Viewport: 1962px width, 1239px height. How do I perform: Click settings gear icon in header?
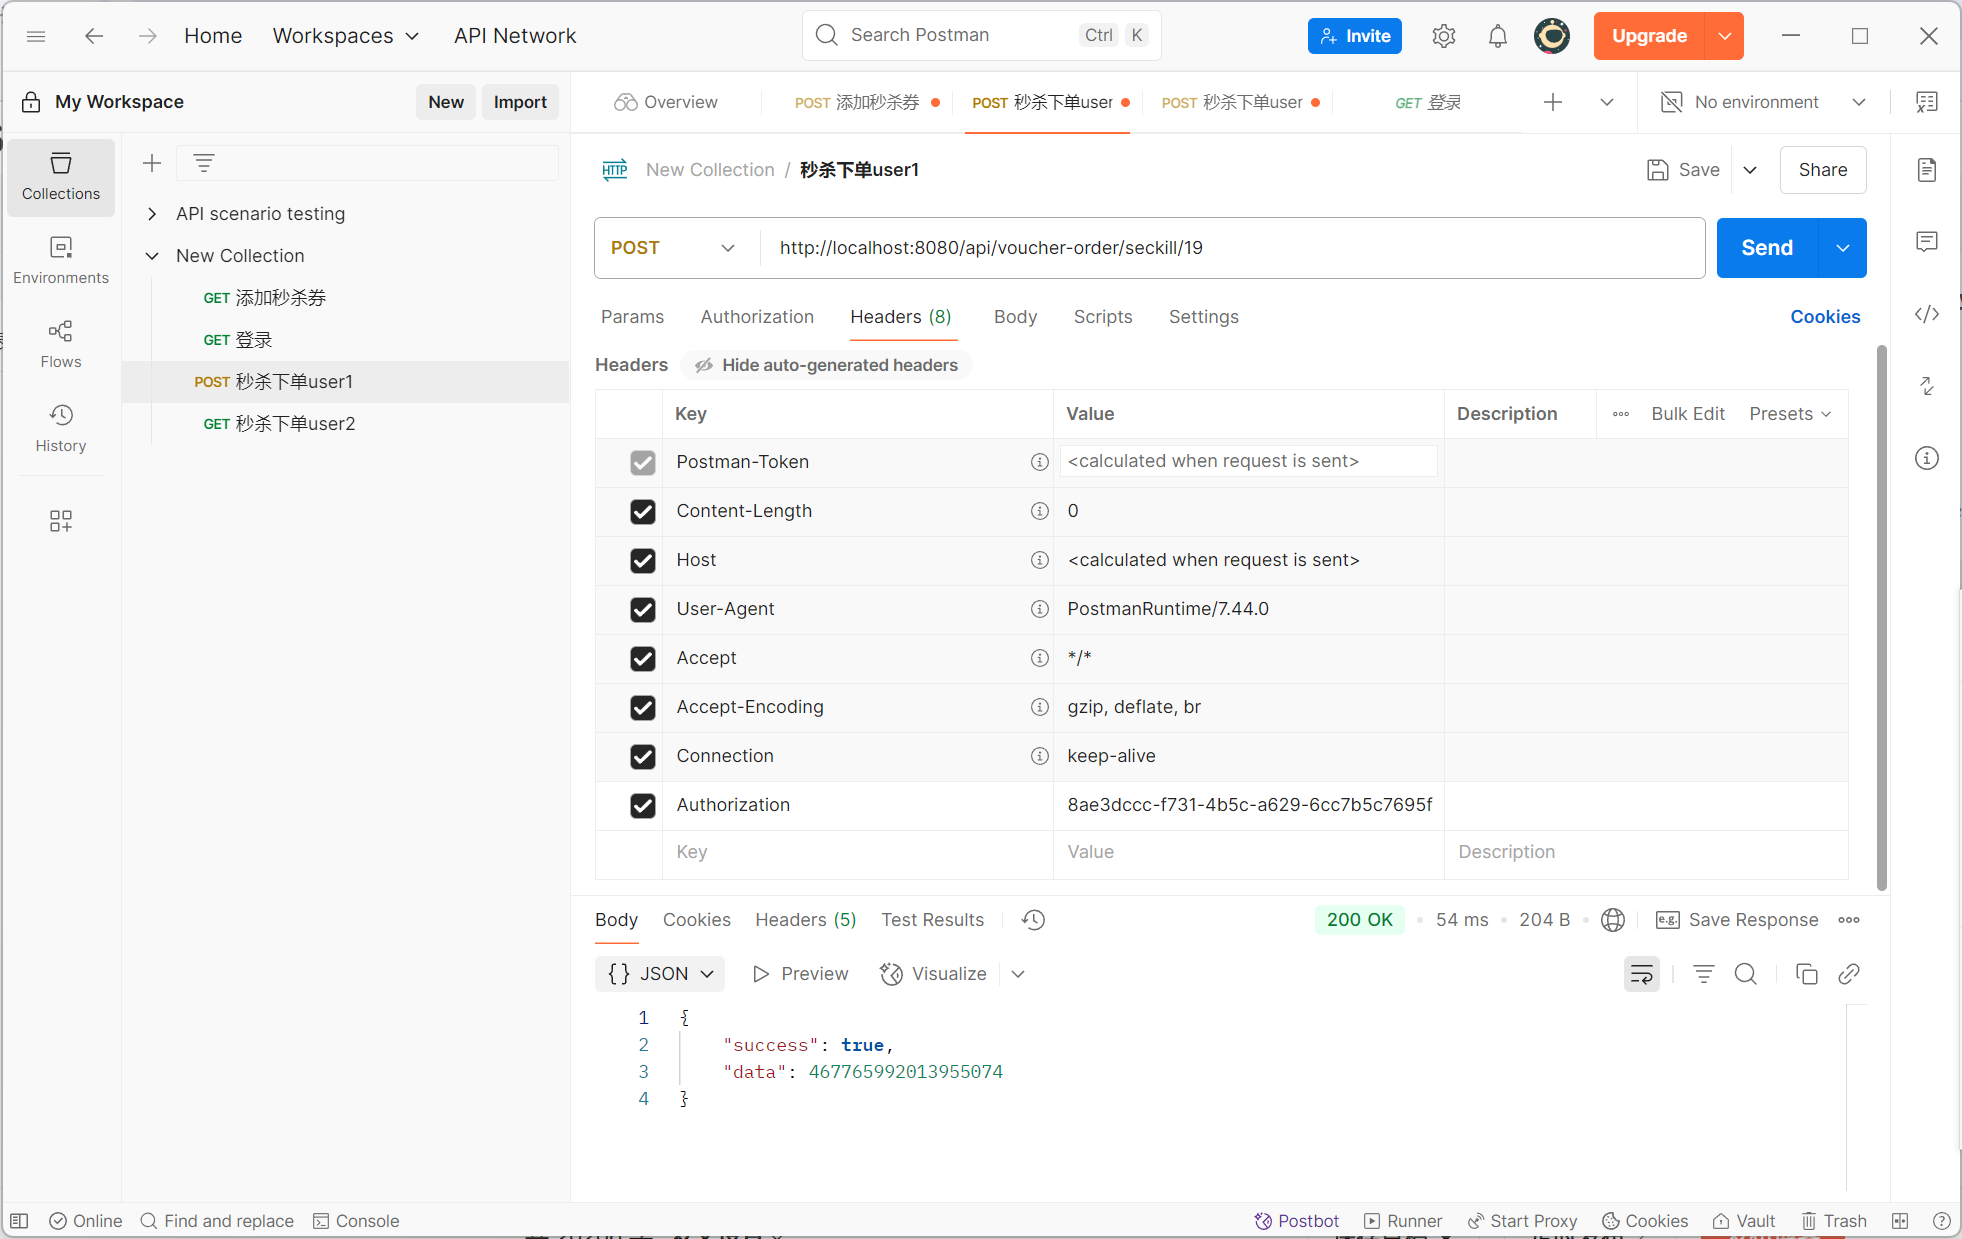coord(1443,36)
